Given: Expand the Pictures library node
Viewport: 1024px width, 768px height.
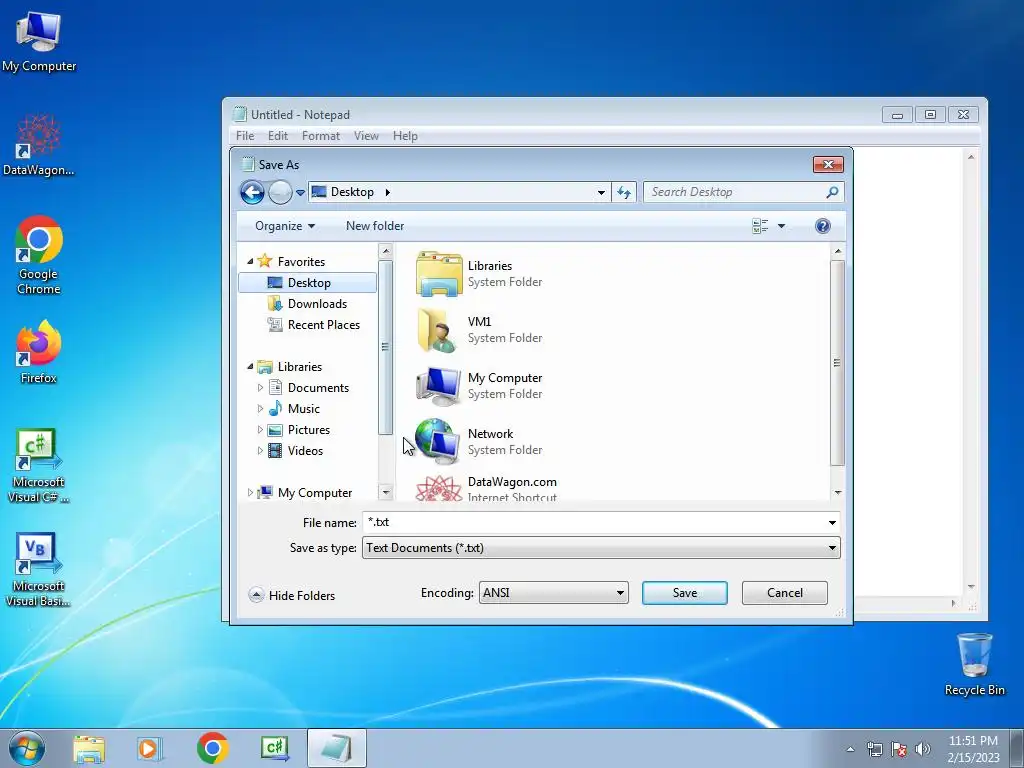Looking at the screenshot, I should pos(260,430).
